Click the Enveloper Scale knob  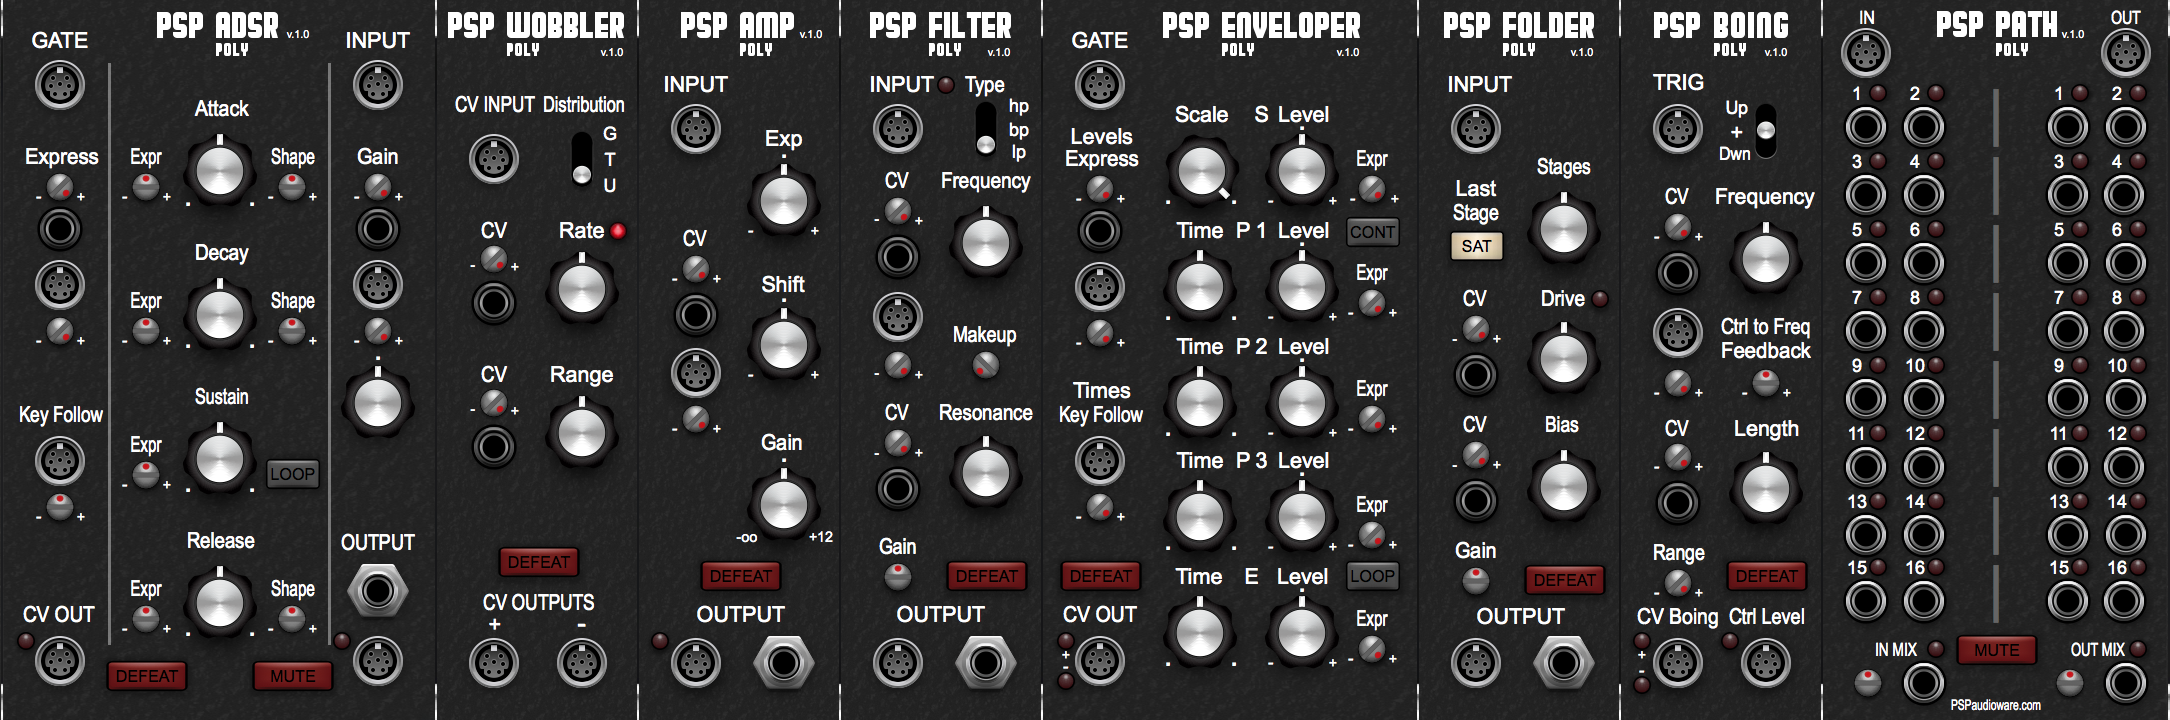1202,171
